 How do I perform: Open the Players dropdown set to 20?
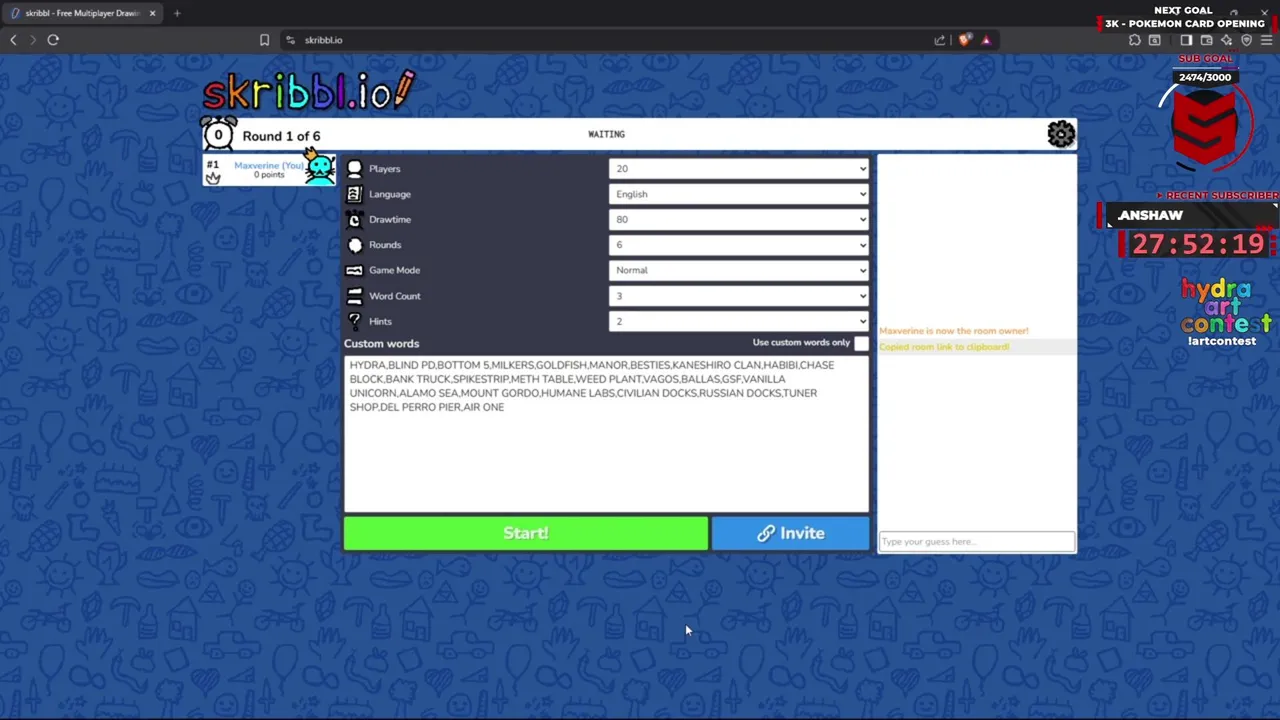click(739, 169)
